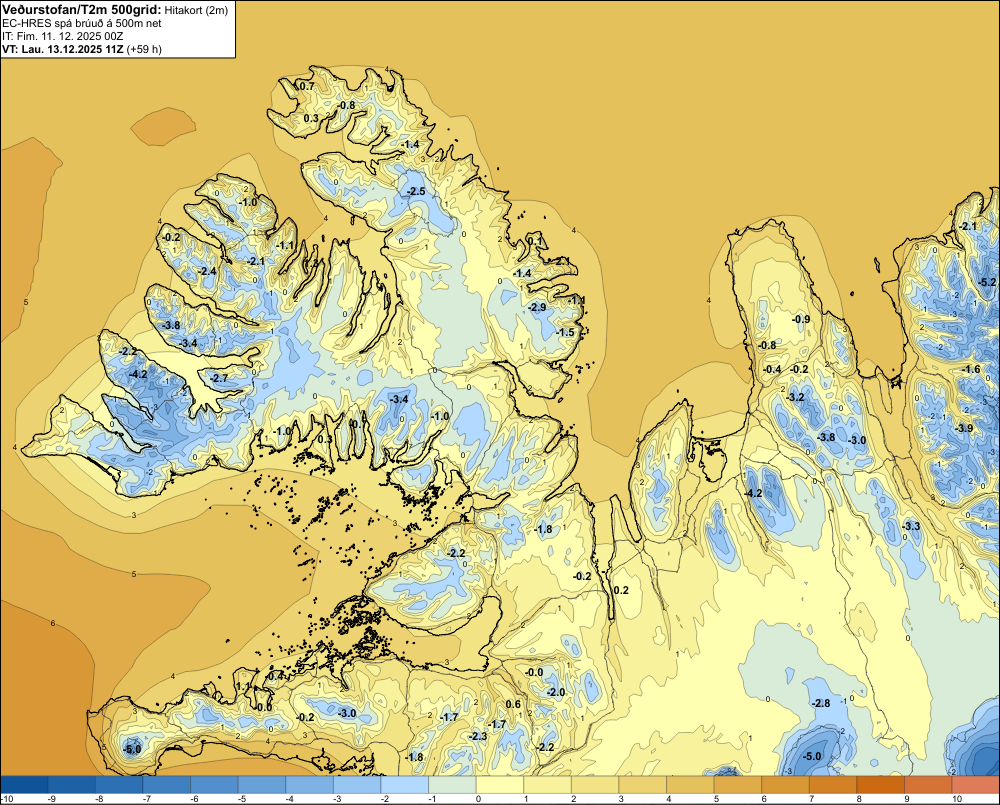The height and width of the screenshot is (805, 1000).
Task: Click the '-10' legend scale label
Action: click(7, 799)
